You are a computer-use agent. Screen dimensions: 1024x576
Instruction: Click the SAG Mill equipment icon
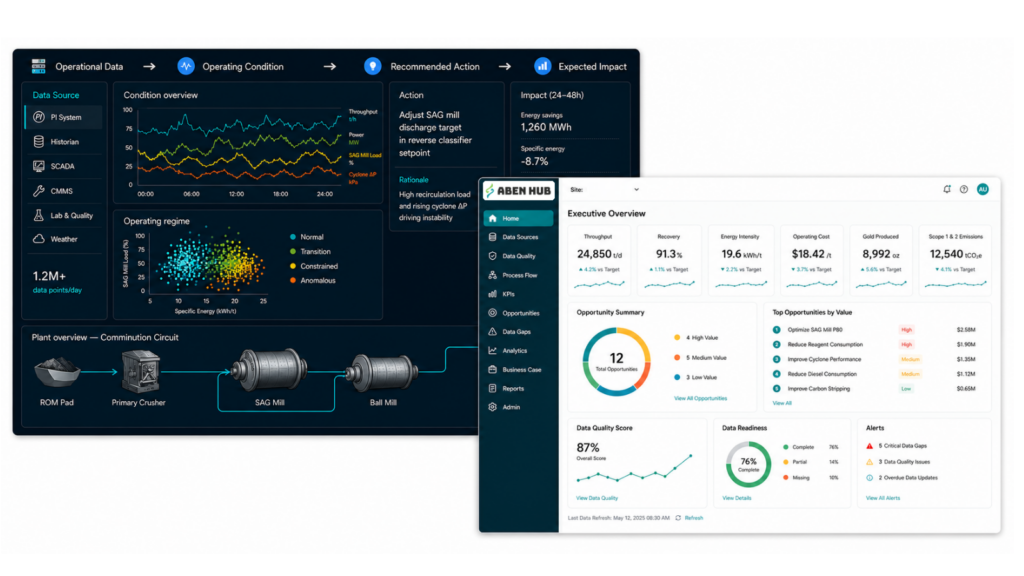[x=268, y=370]
